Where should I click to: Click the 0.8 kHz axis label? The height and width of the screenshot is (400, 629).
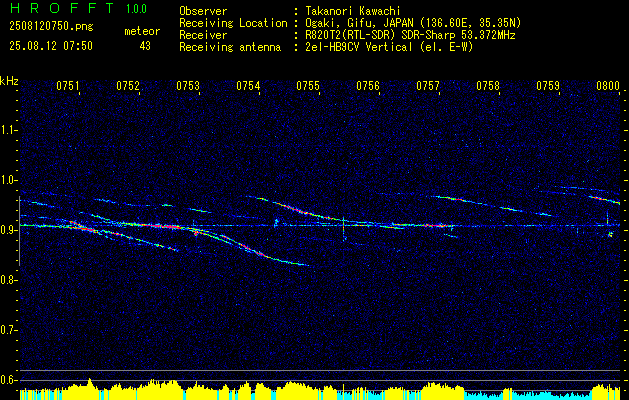pyautogui.click(x=9, y=280)
